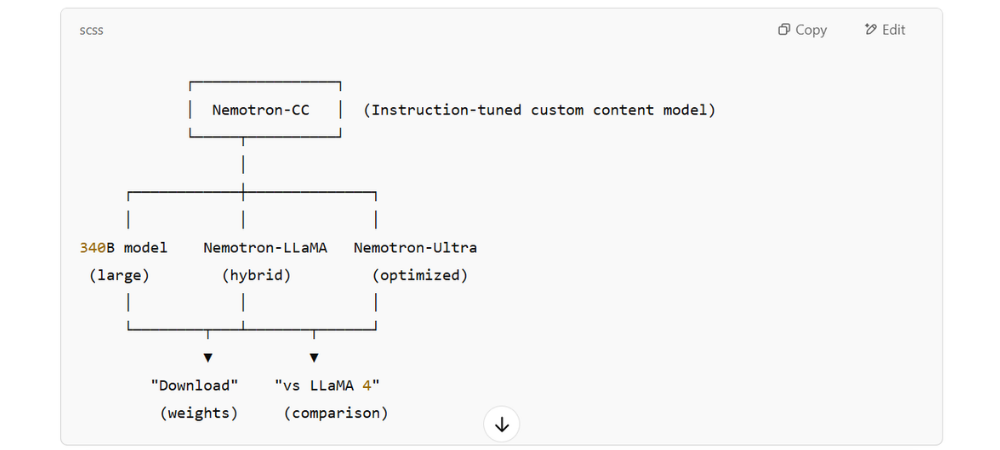This screenshot has height=450, width=1000.
Task: Click the "(large)" label
Action: 119,275
